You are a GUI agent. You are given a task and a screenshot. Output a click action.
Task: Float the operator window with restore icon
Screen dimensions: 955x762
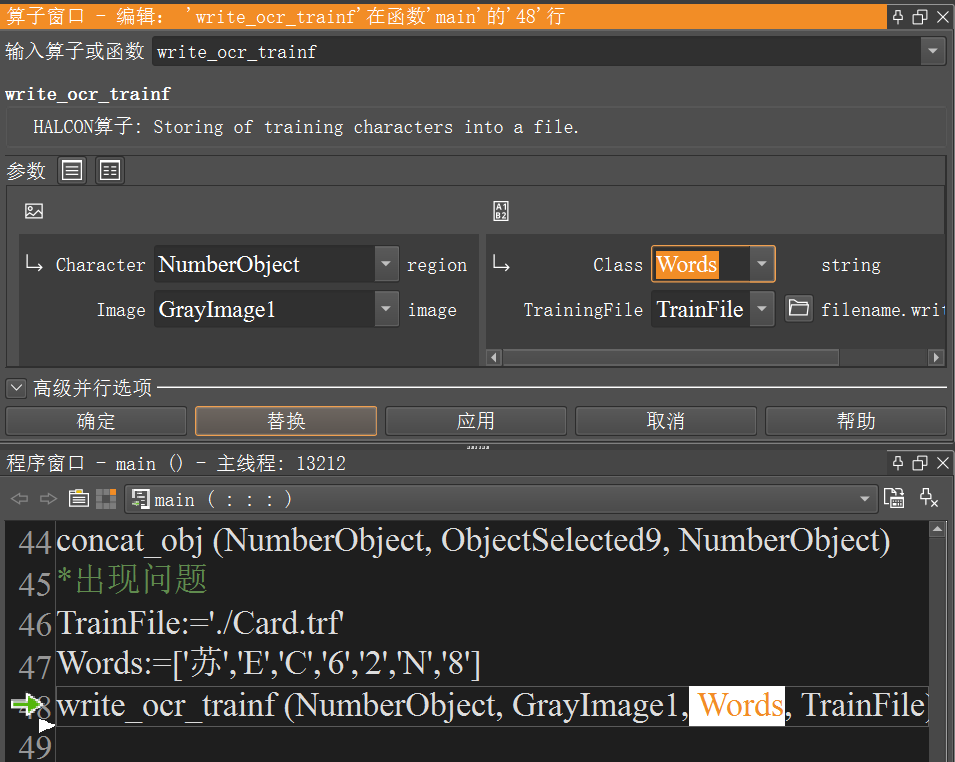click(920, 16)
